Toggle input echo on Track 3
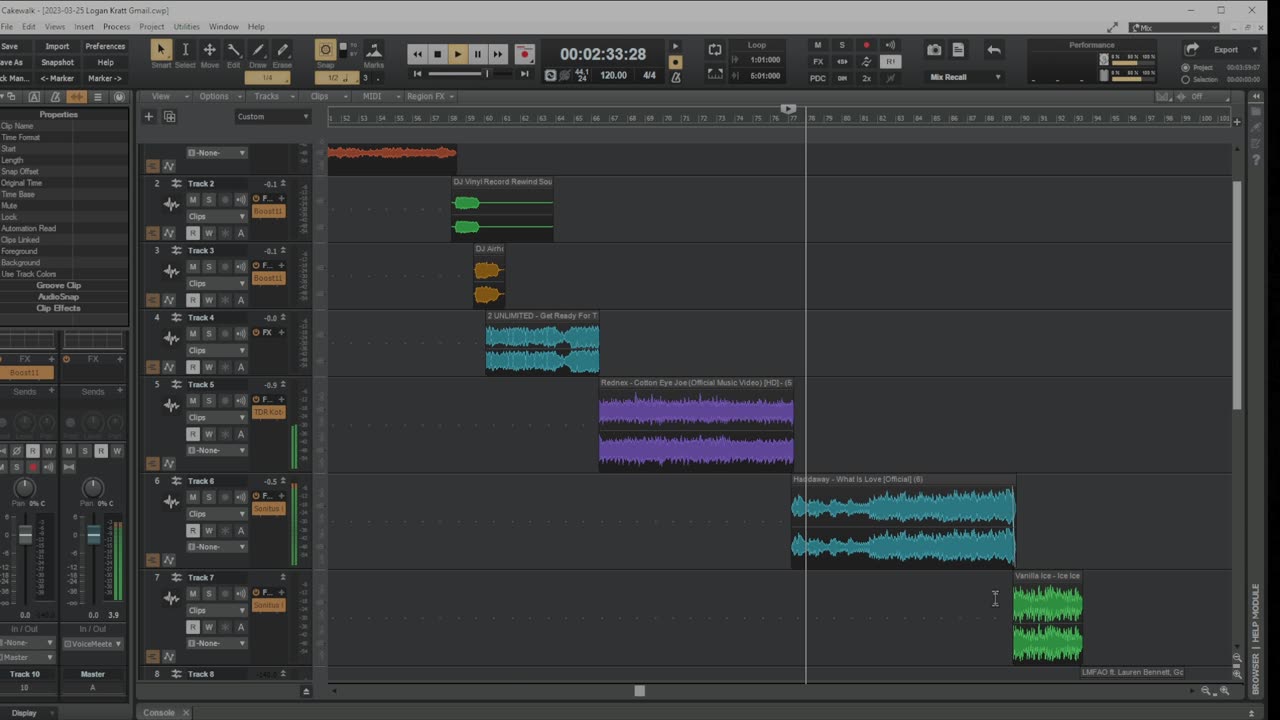Screen dimensions: 1280x720 pyautogui.click(x=241, y=266)
